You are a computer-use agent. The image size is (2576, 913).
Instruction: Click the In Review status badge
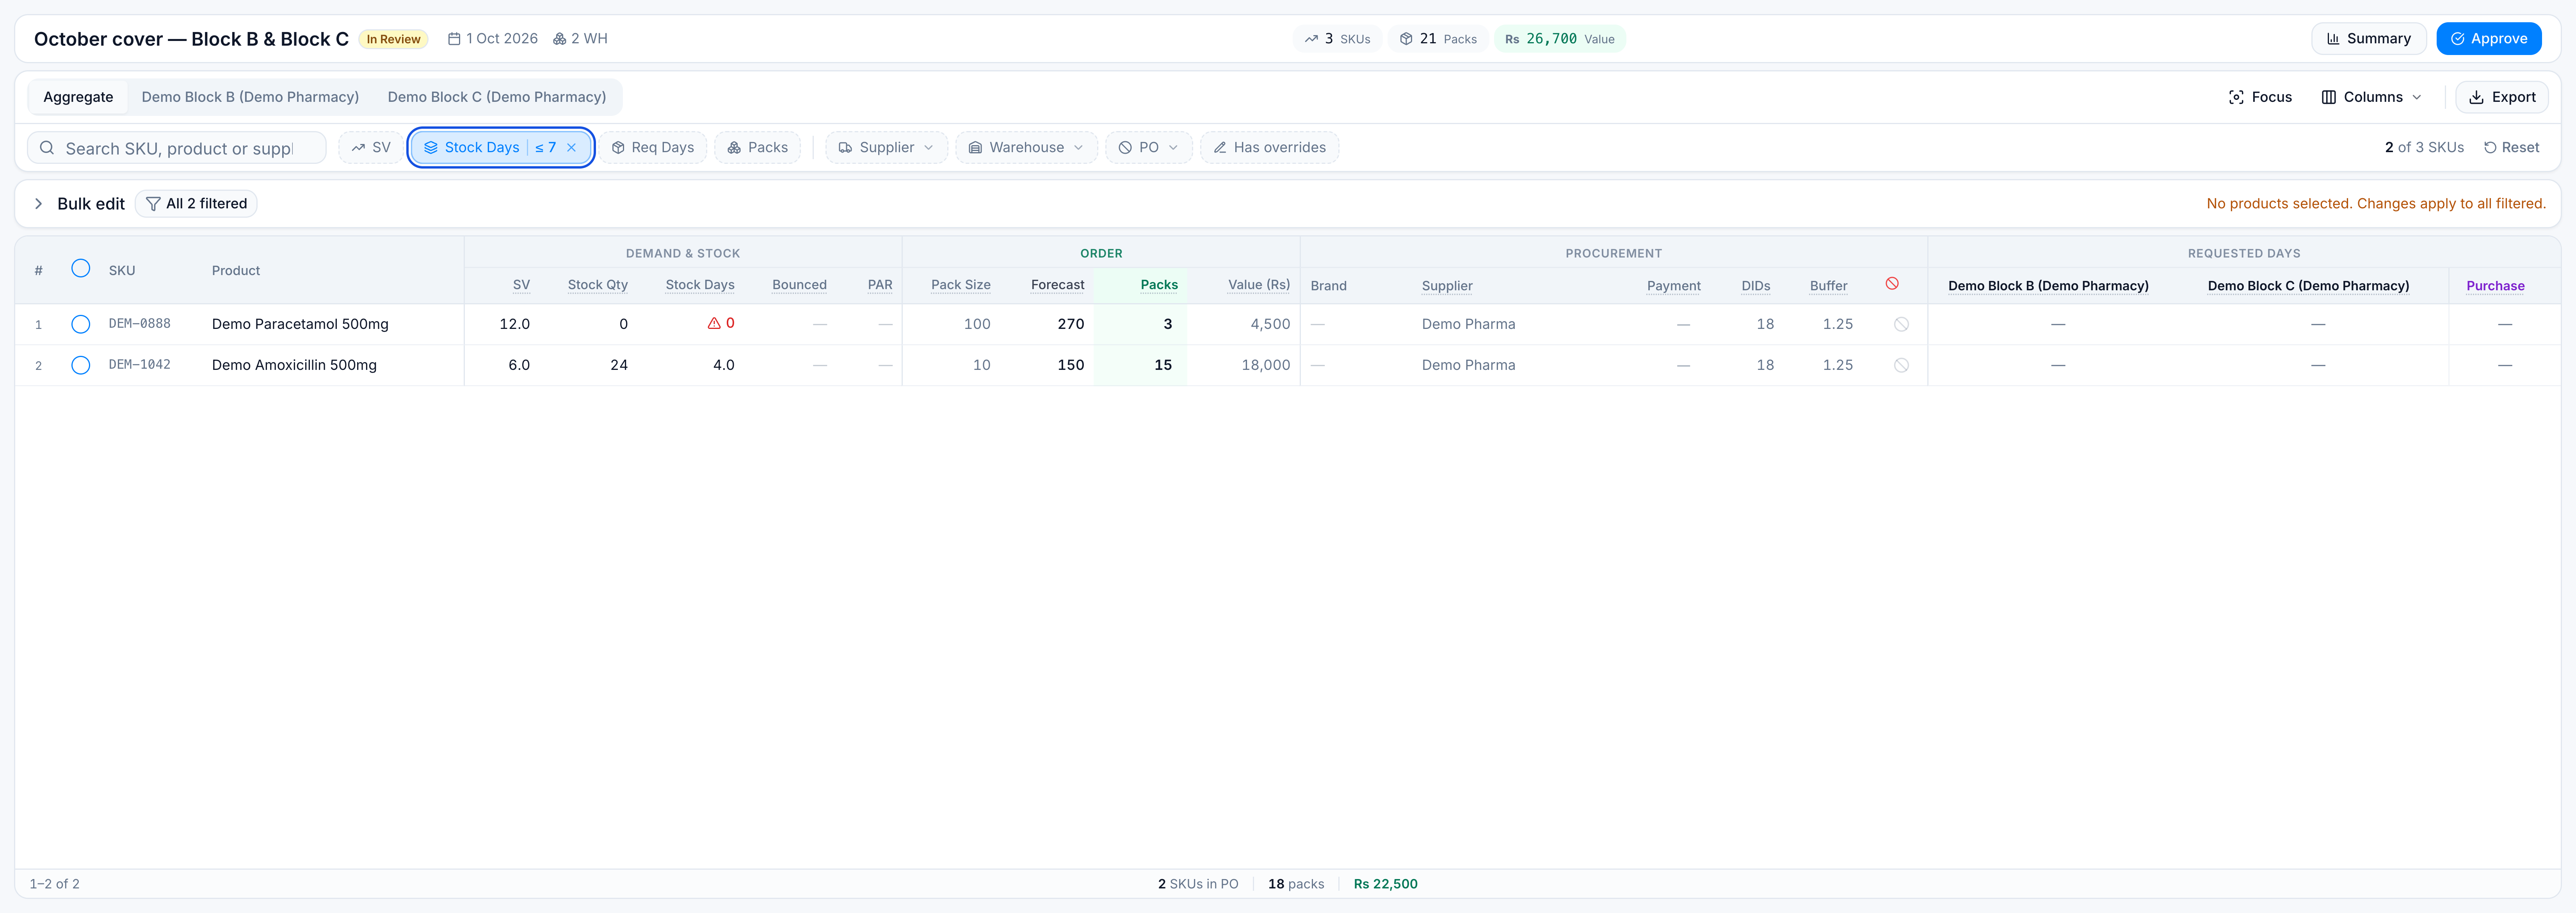tap(393, 39)
